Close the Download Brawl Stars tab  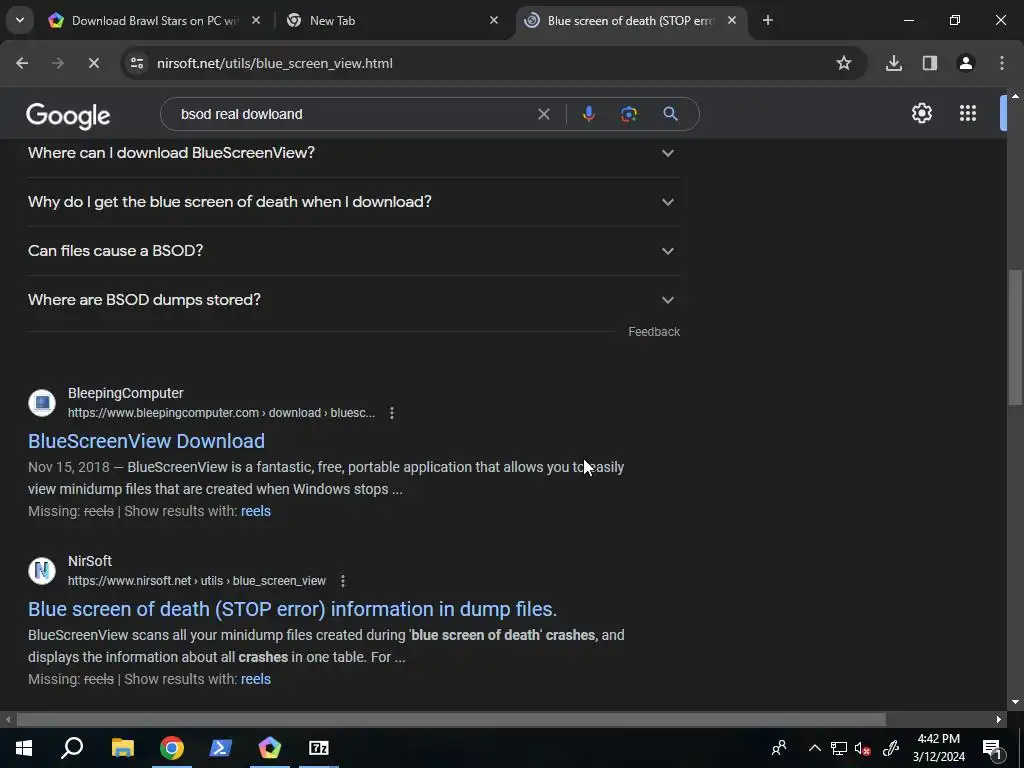[256, 20]
